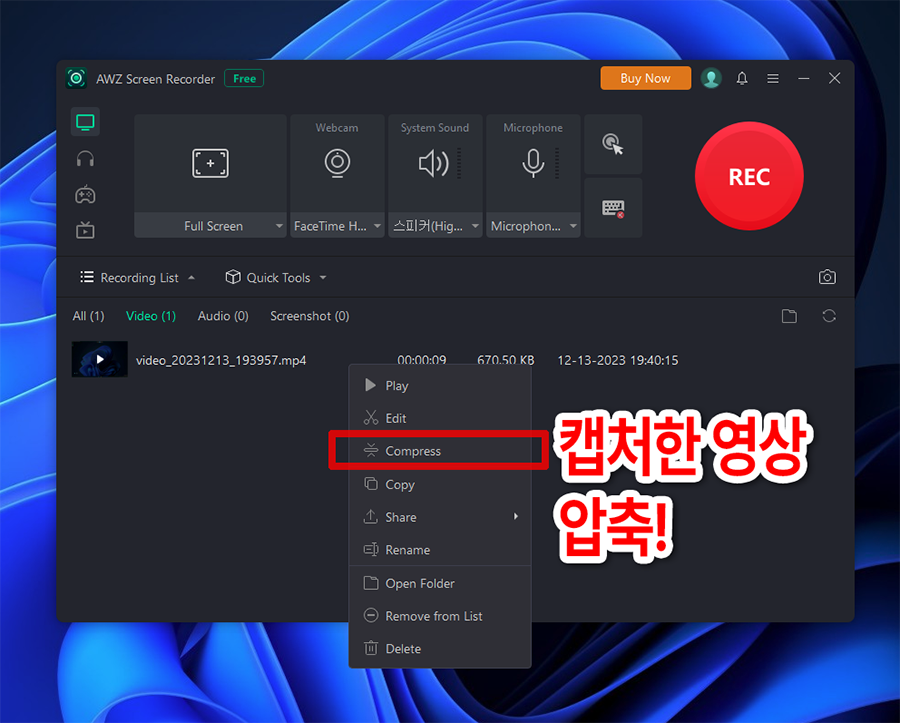Open the Share submenu
This screenshot has height=723, width=900.
pos(440,517)
